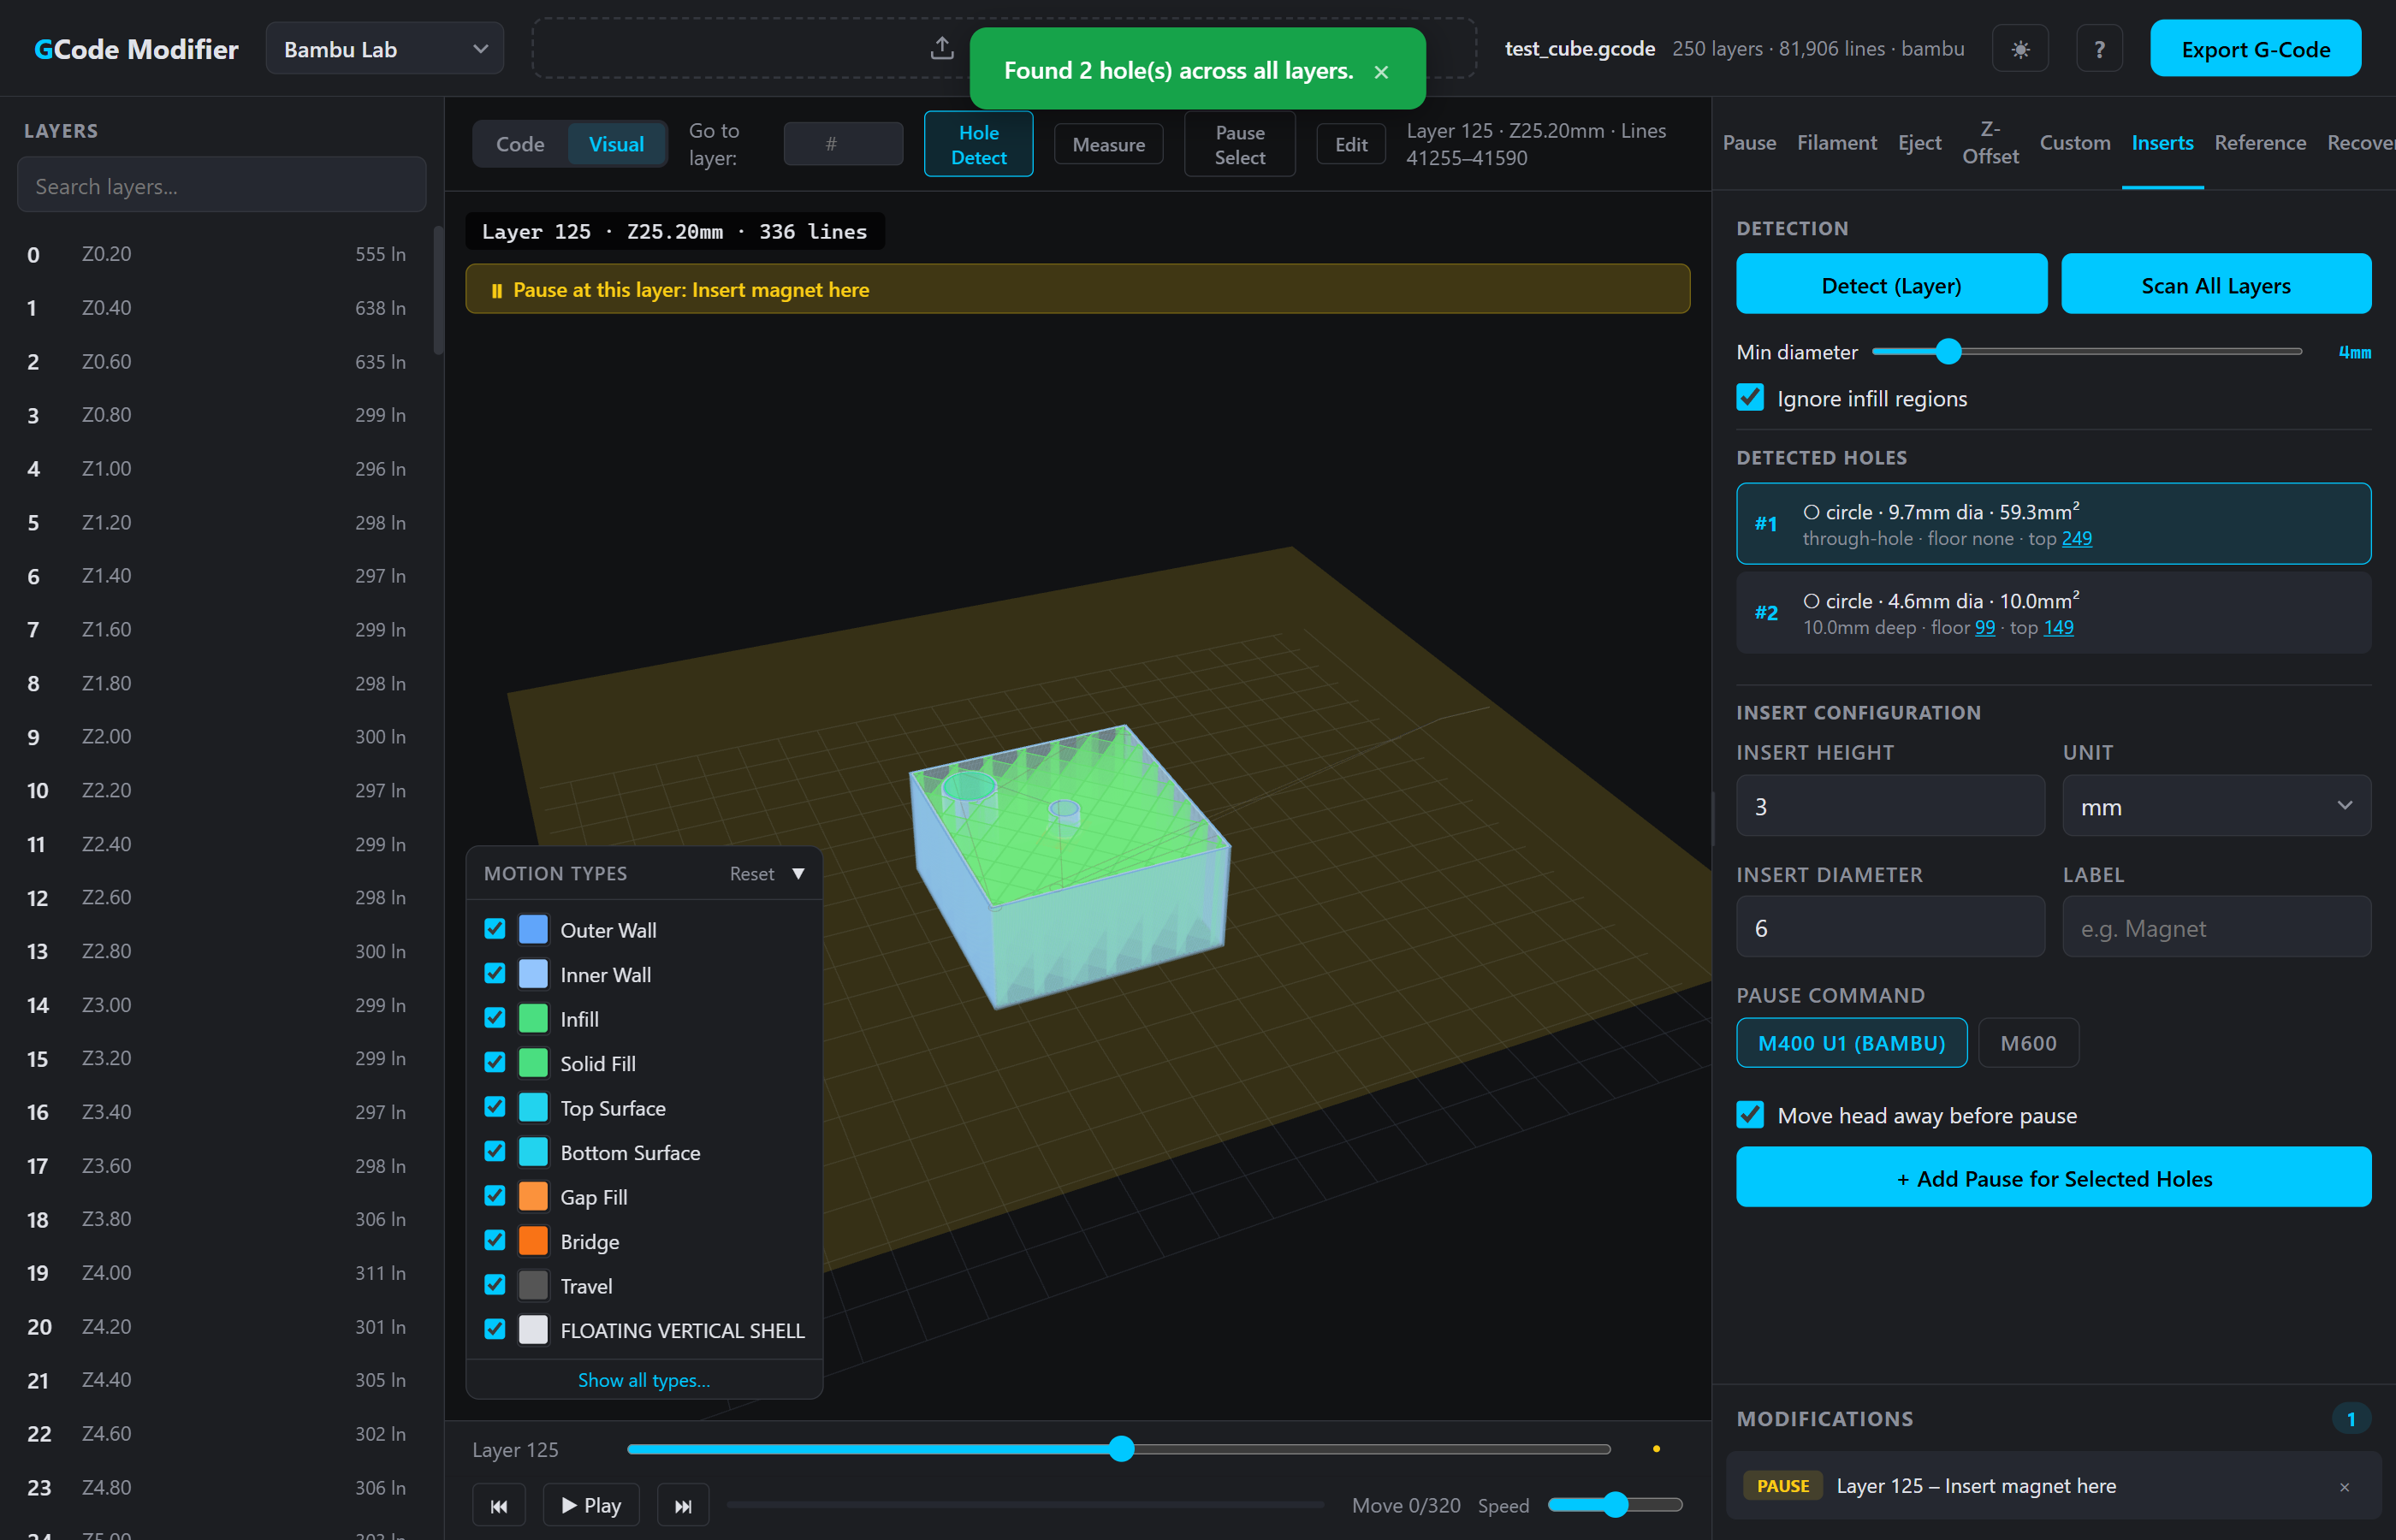
Task: Open the help question mark button
Action: pyautogui.click(x=2099, y=49)
